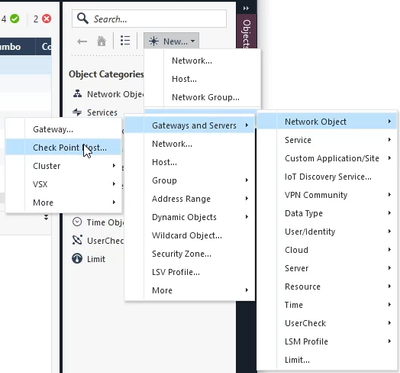
Task: Open the Network Objects category icon
Action: pos(77,94)
